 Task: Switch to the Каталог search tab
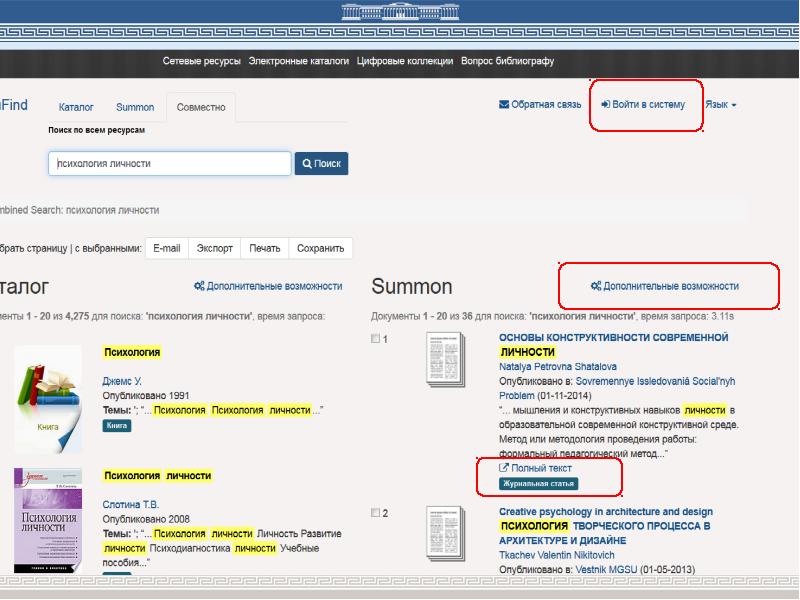pos(76,107)
